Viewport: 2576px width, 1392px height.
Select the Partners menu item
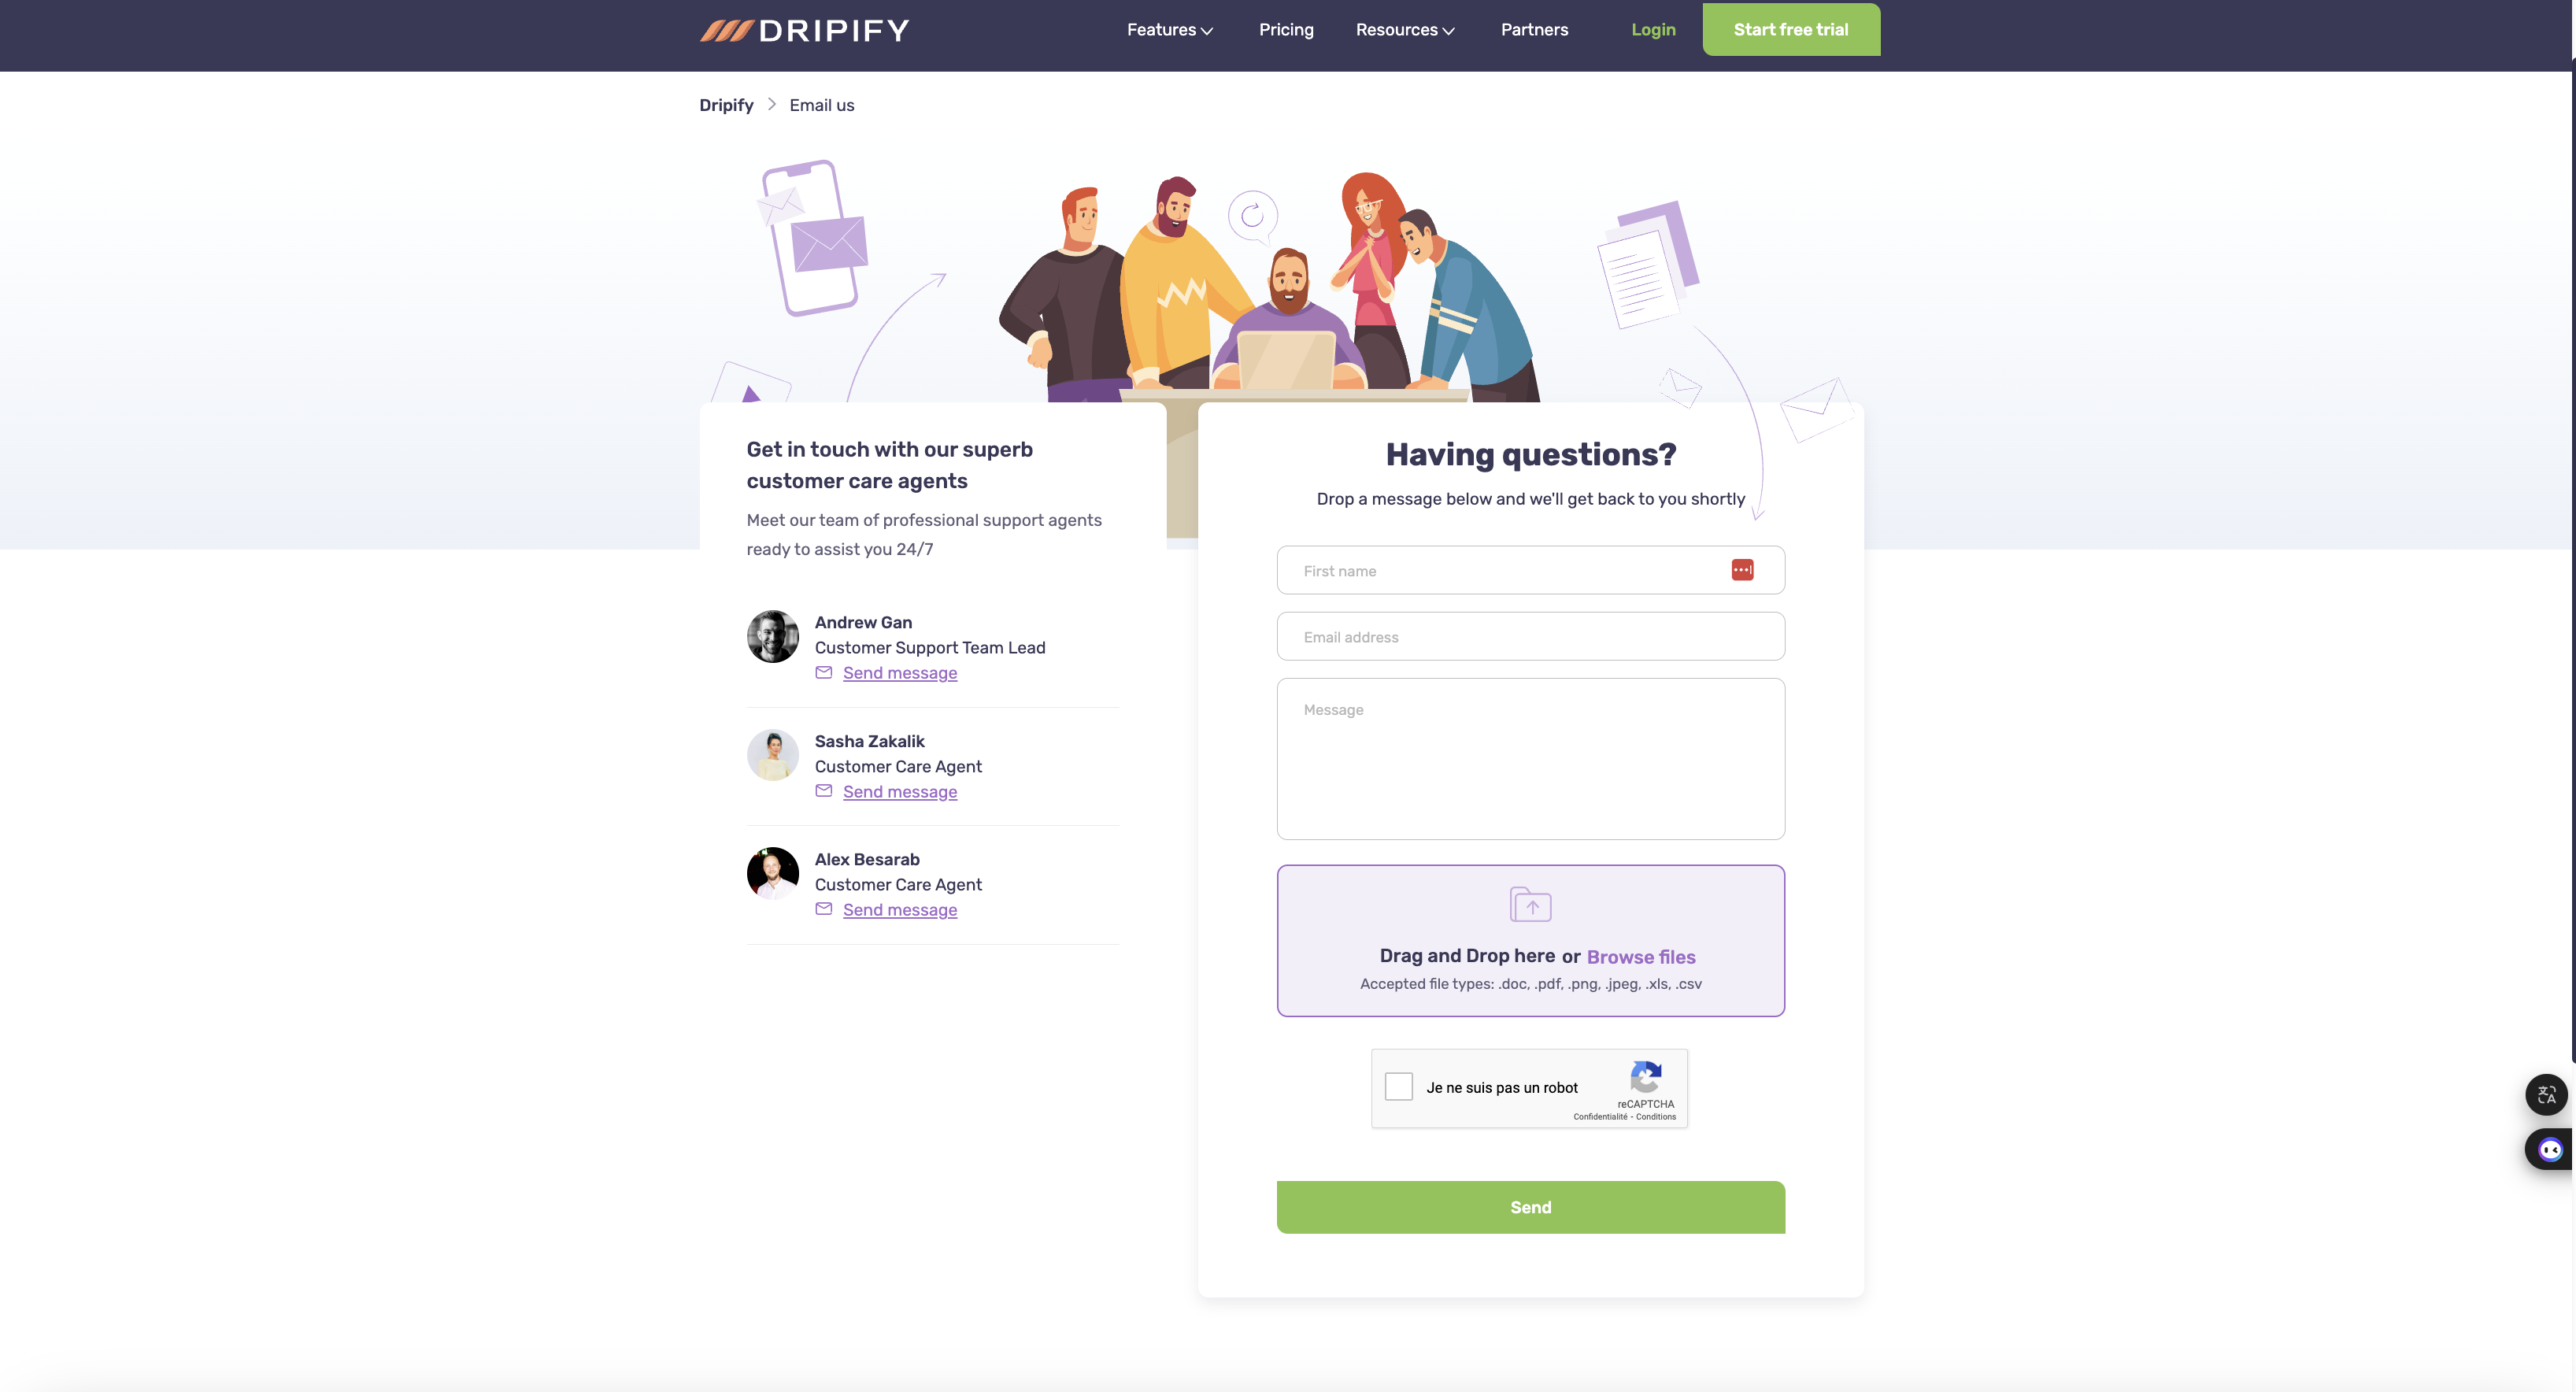1534,29
